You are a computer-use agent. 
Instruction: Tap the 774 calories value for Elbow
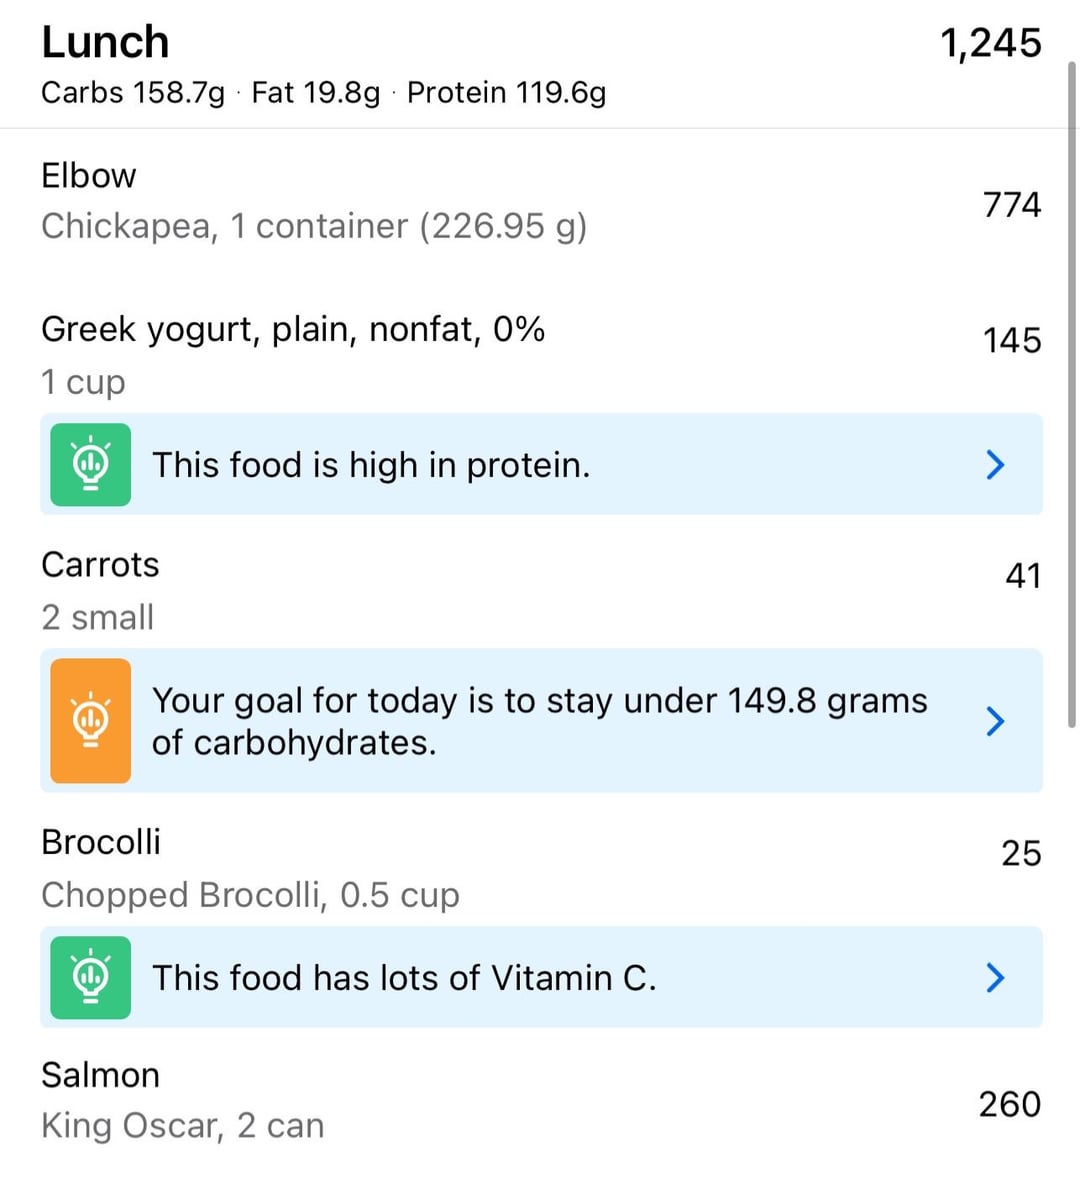(x=1011, y=204)
